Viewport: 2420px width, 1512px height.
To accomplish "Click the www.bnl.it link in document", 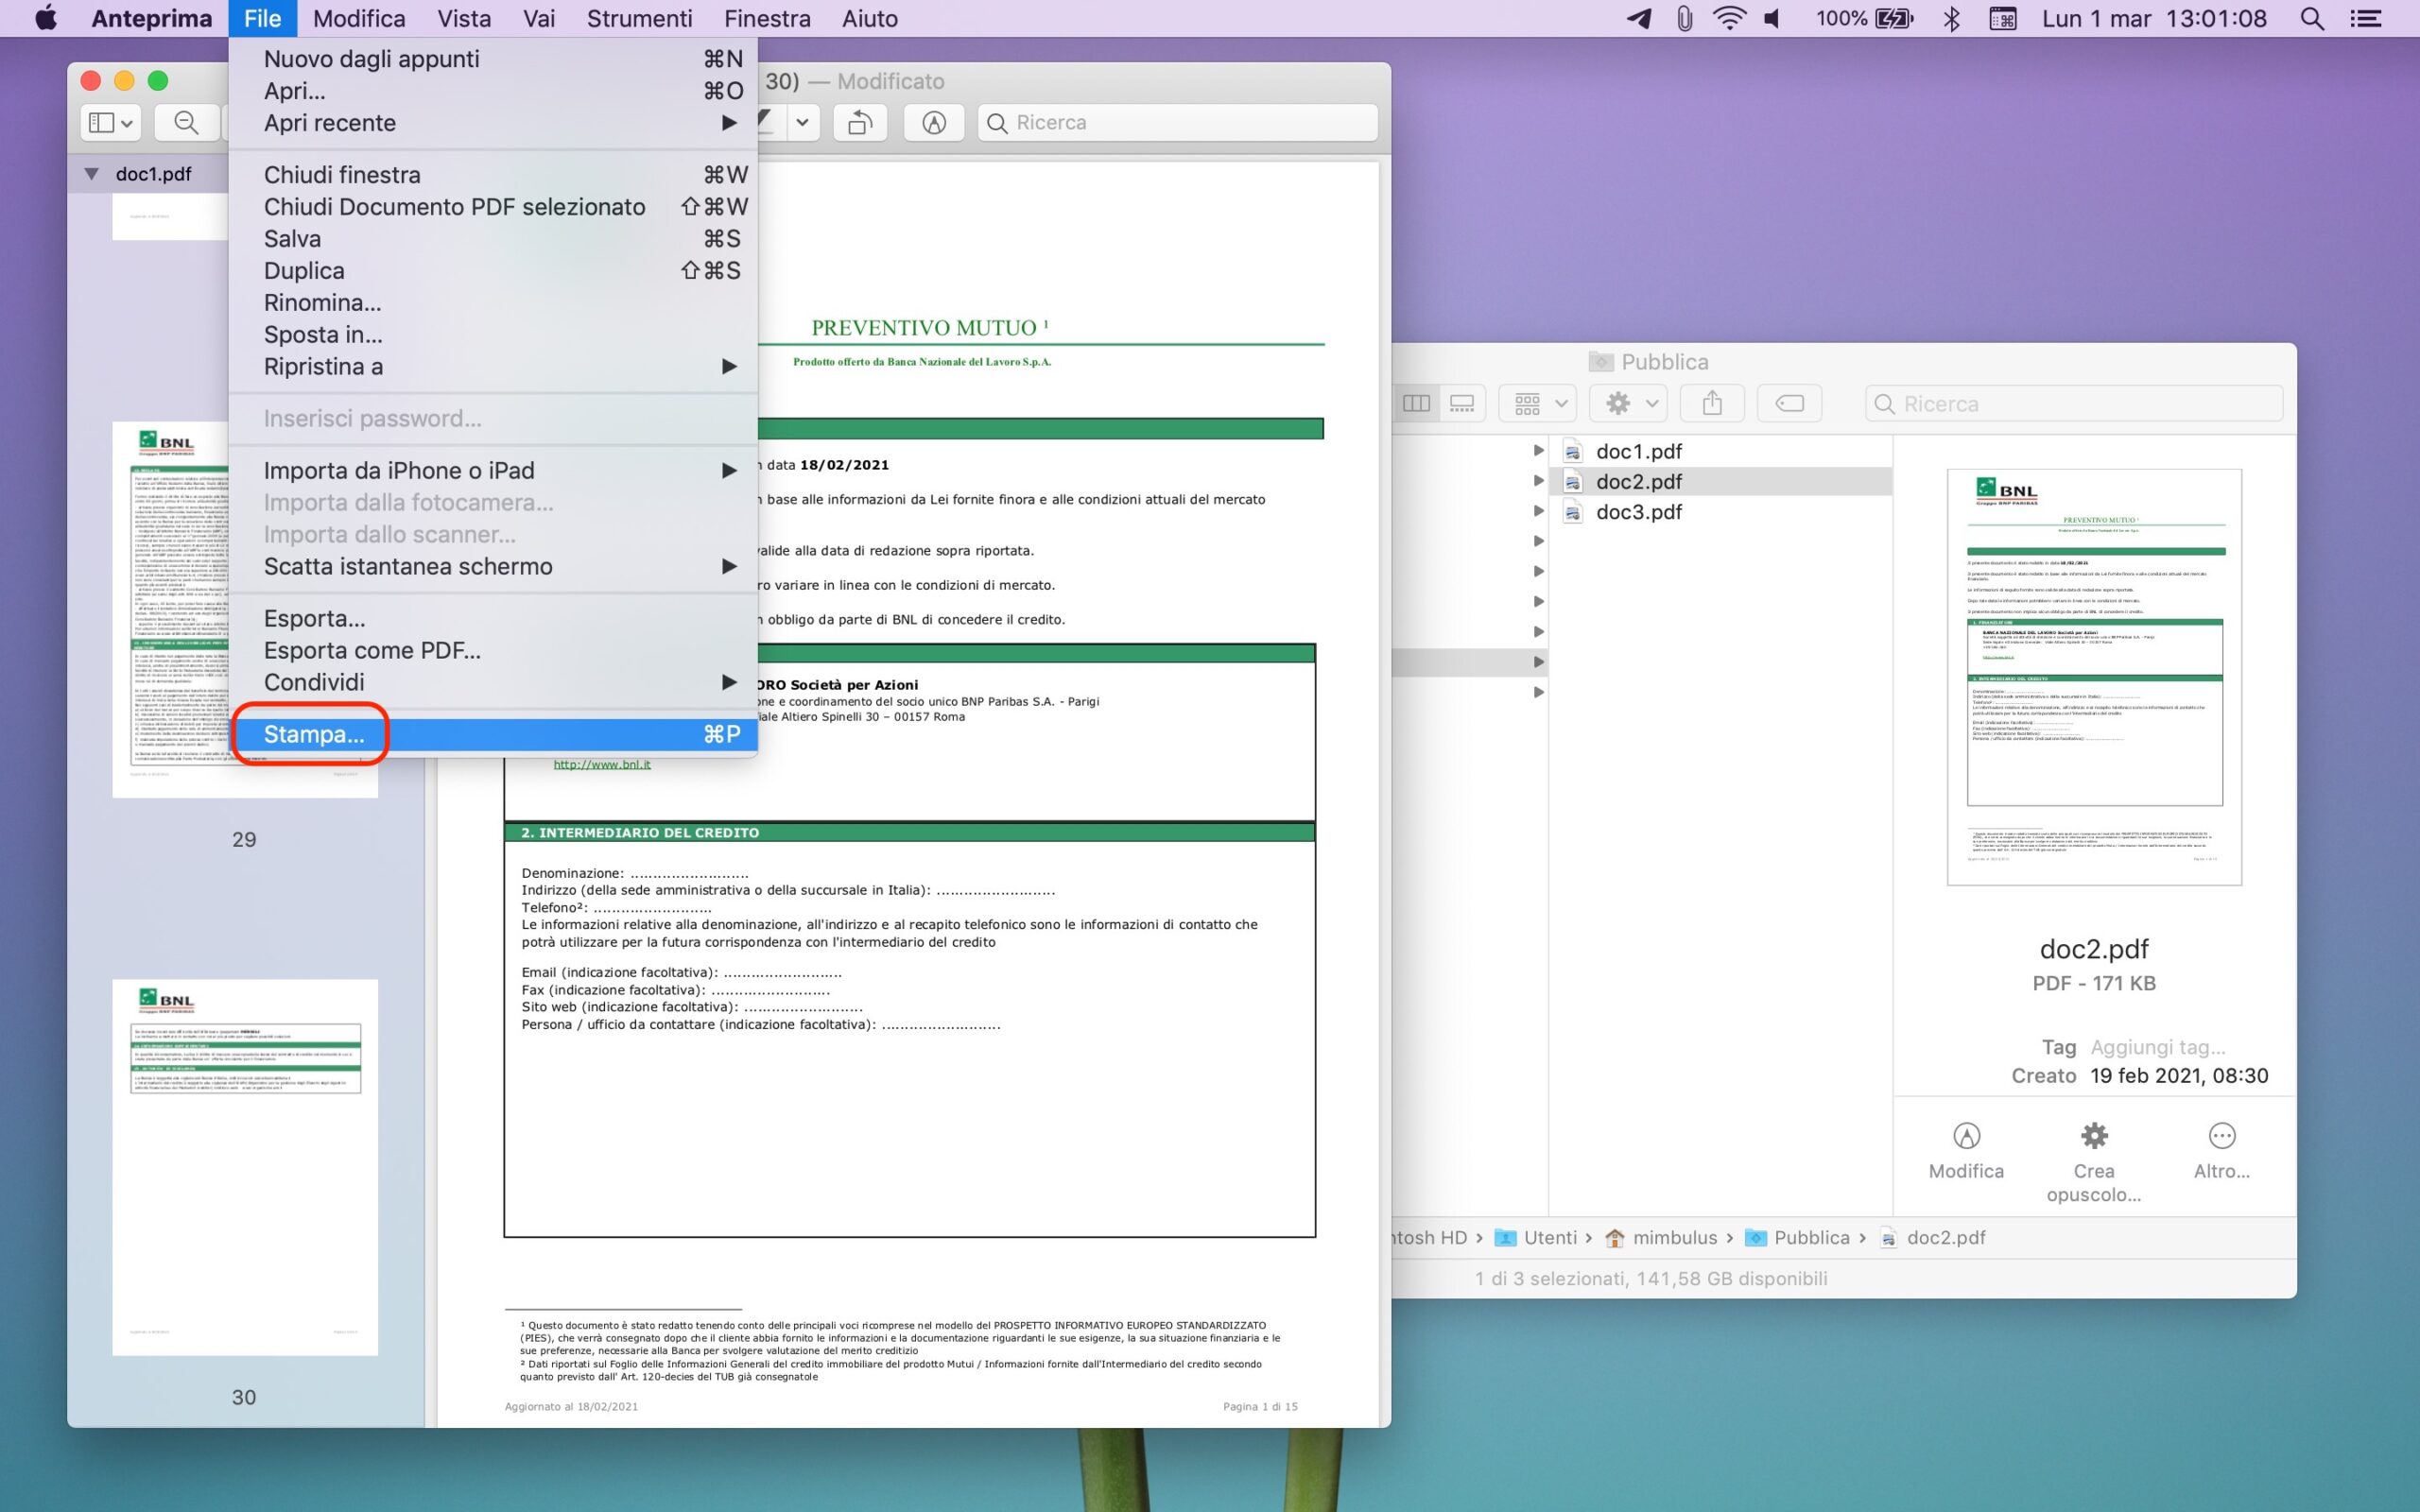I will (602, 764).
